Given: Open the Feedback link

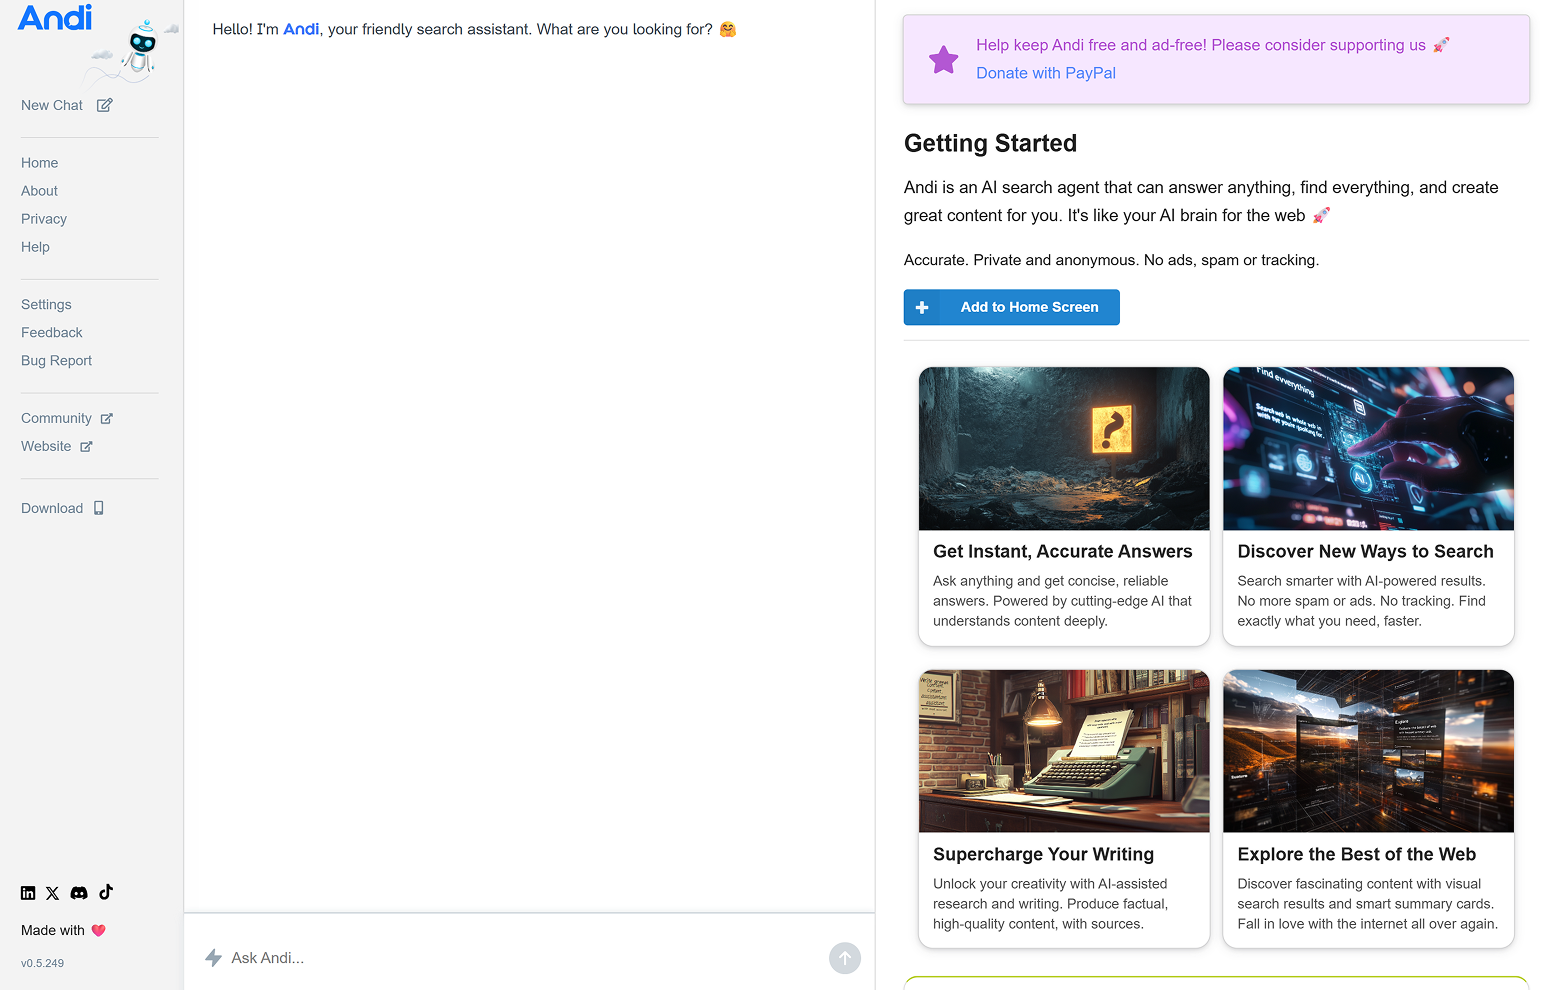Looking at the screenshot, I should point(52,333).
